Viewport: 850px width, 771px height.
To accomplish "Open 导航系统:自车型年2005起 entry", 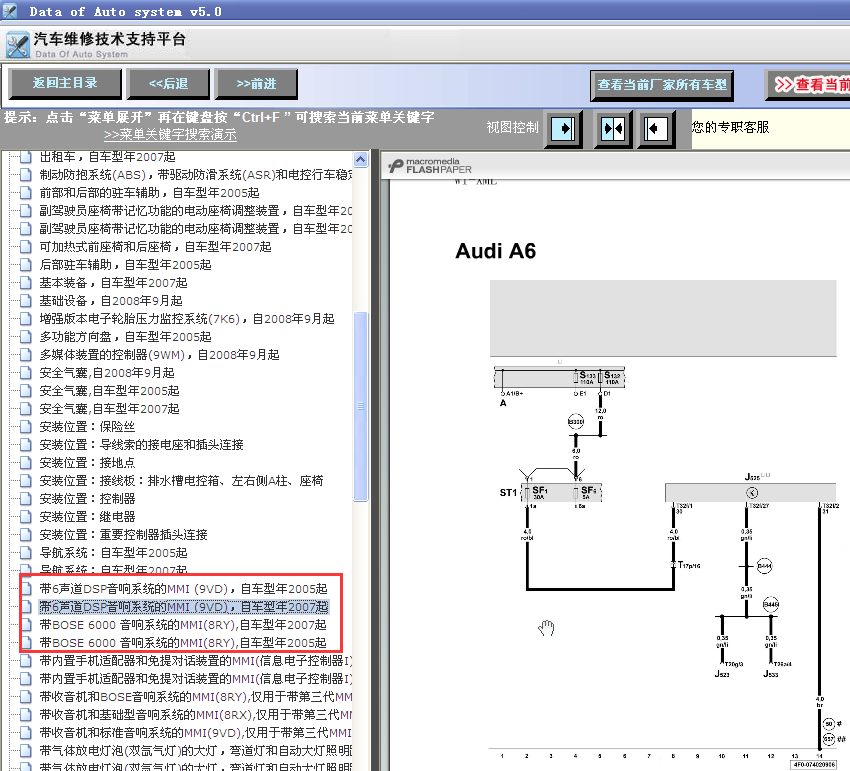I will point(113,552).
